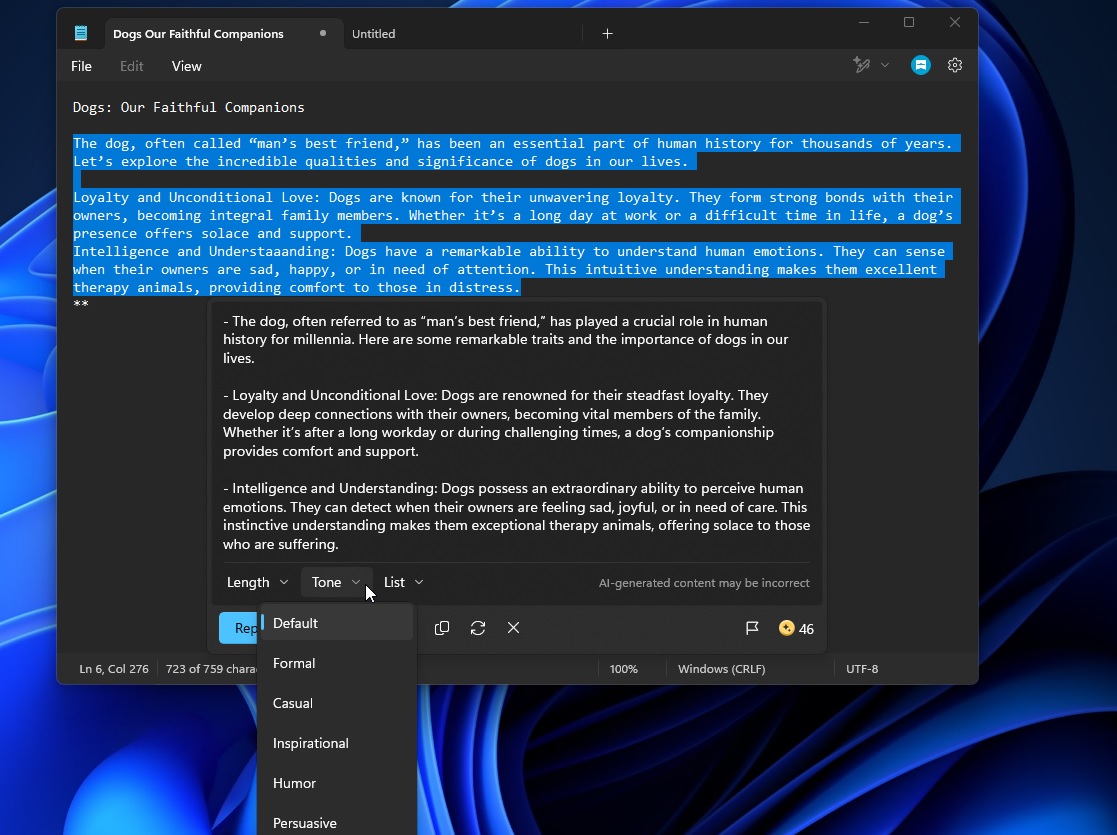This screenshot has height=835, width=1117.
Task: Click the 'AI-generated content may be incorrect' notice
Action: click(x=704, y=583)
